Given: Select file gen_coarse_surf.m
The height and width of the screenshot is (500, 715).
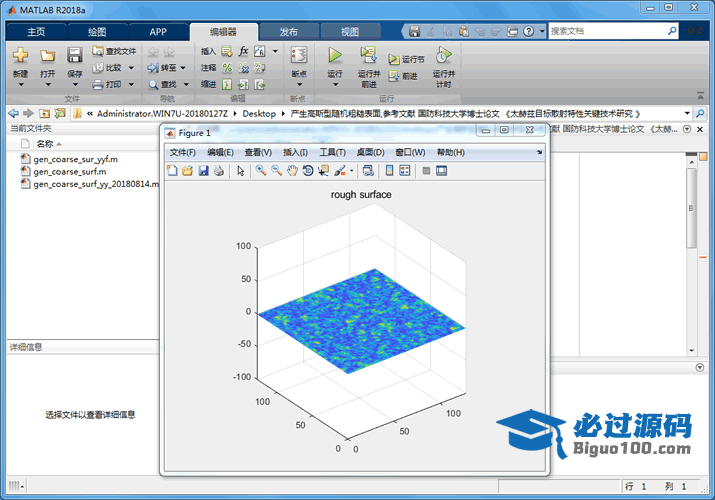Looking at the screenshot, I should click(x=69, y=171).
